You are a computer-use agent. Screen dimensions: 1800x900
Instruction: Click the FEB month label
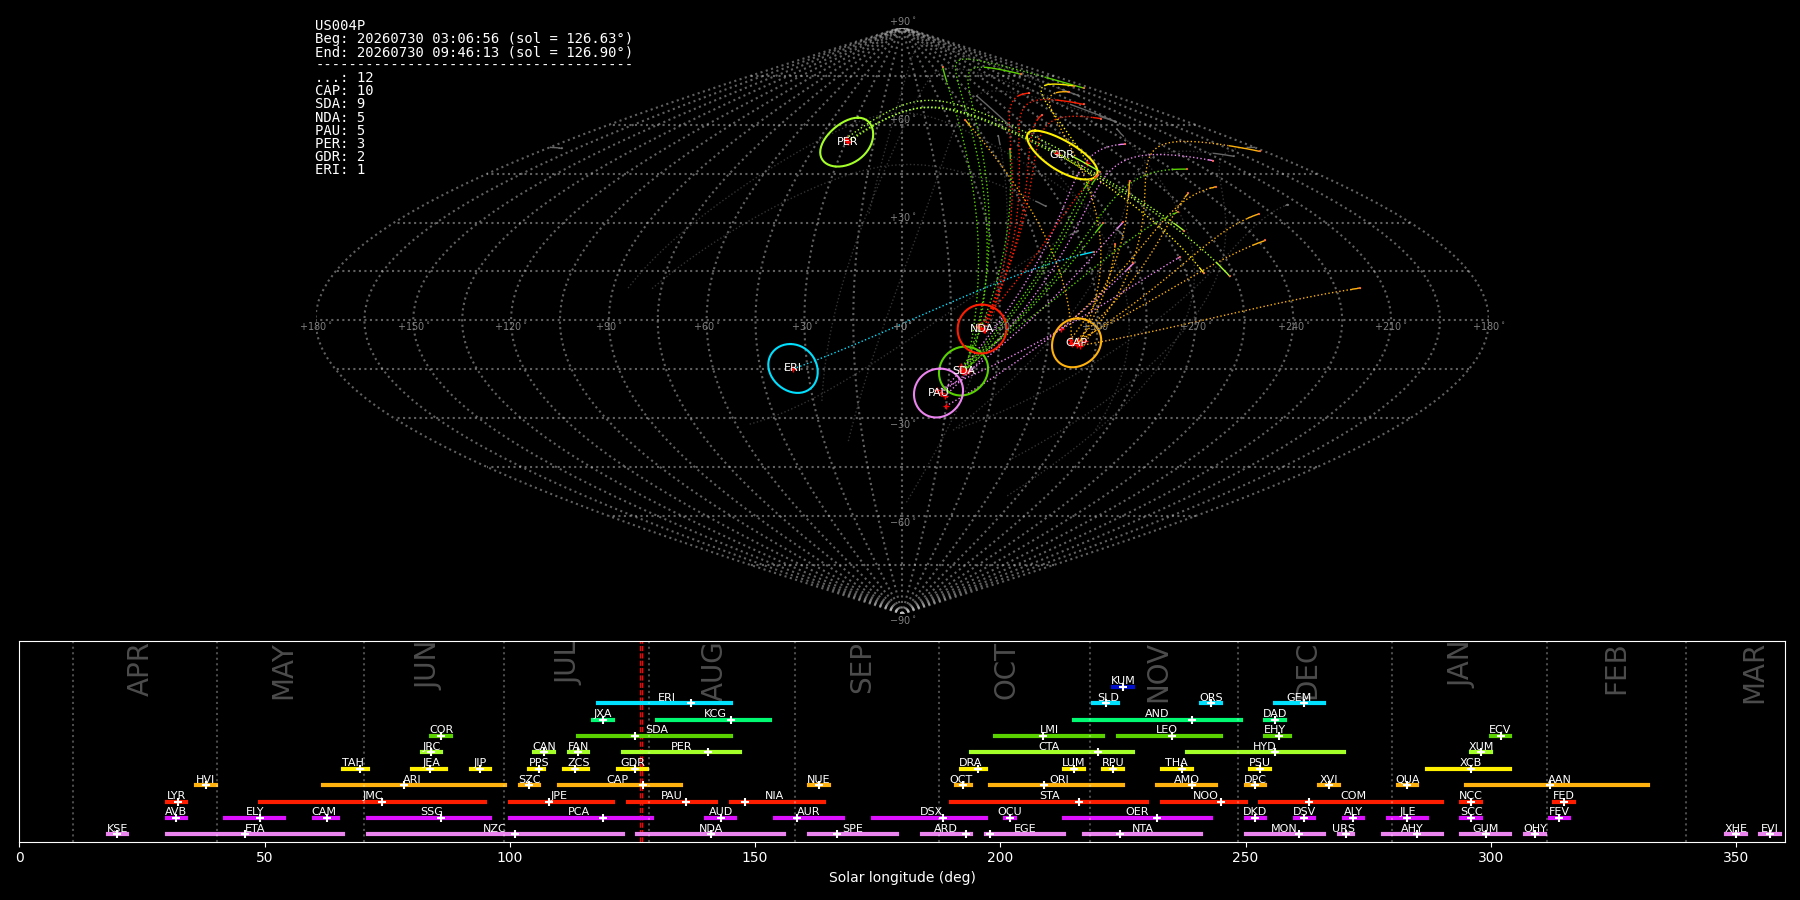[x=1616, y=671]
